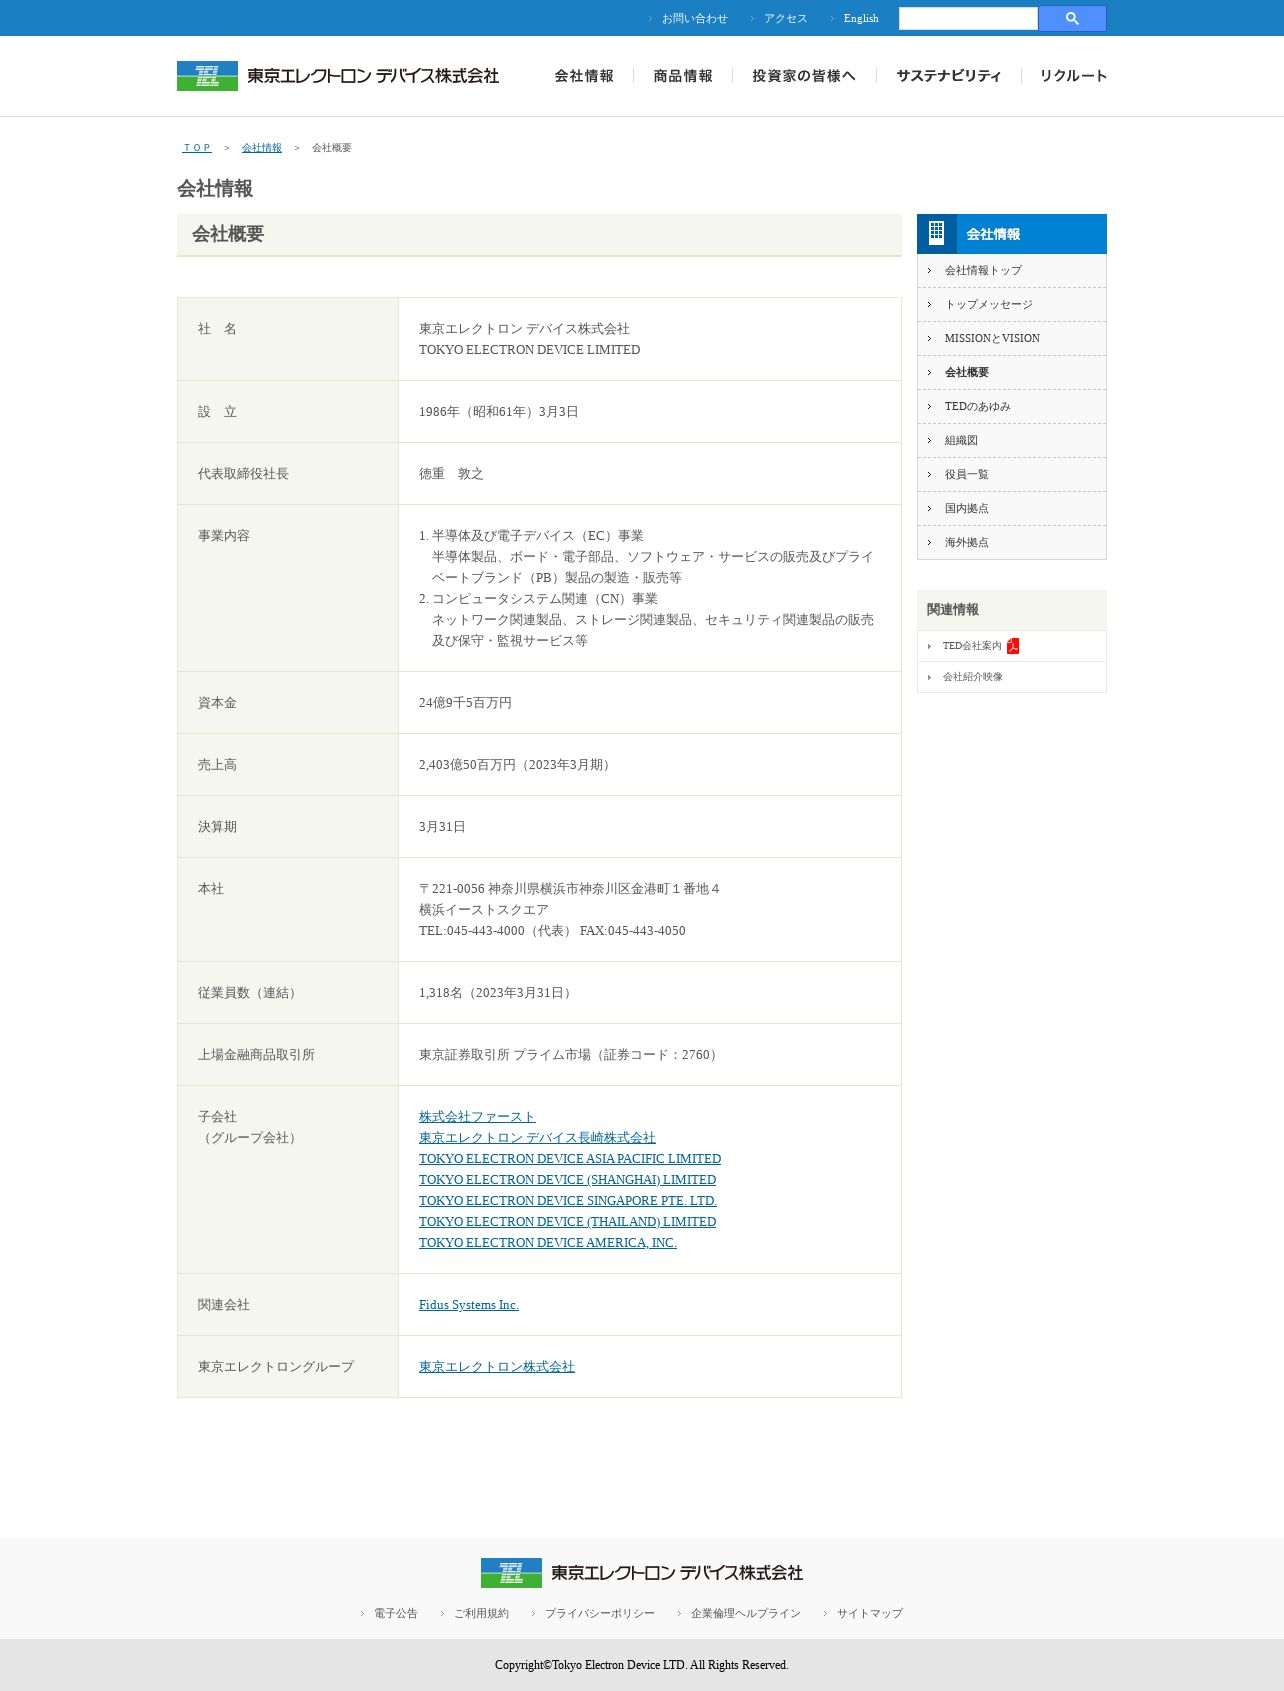Open 東京エレクトロン デバイス長崎株式会社 link
The width and height of the screenshot is (1284, 1691).
537,1138
